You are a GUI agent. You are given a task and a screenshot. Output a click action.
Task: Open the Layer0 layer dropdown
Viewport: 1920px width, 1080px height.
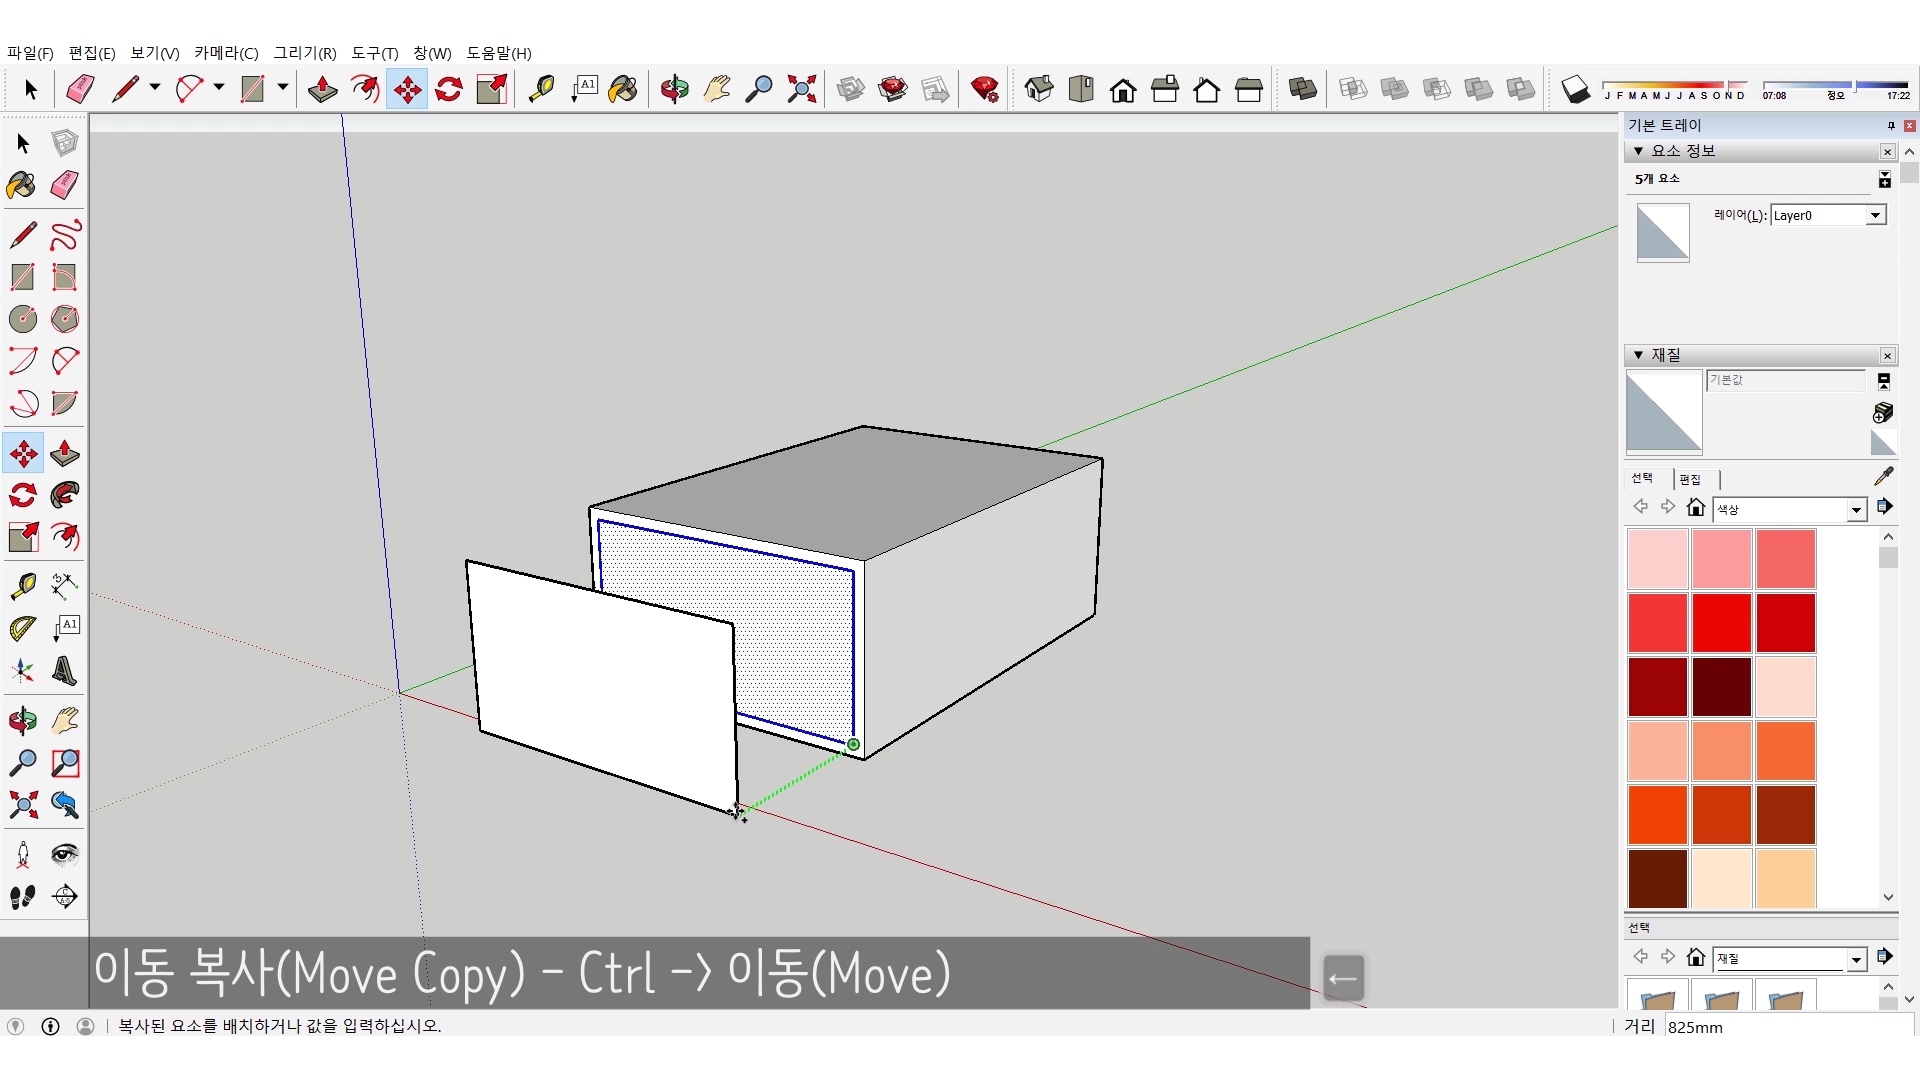click(1875, 215)
